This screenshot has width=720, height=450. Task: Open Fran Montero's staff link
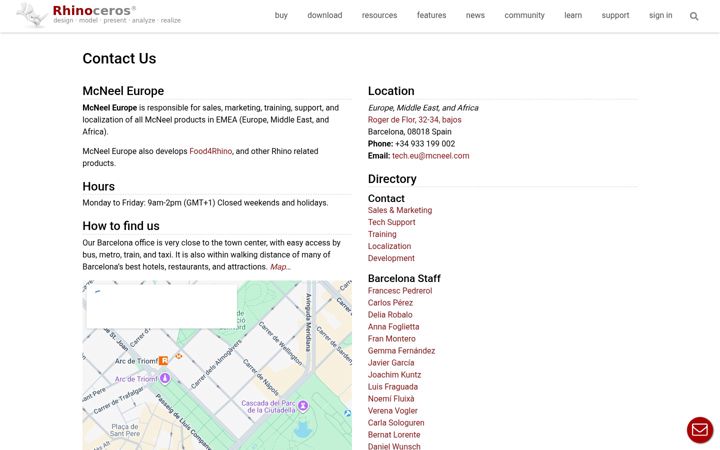pyautogui.click(x=391, y=338)
